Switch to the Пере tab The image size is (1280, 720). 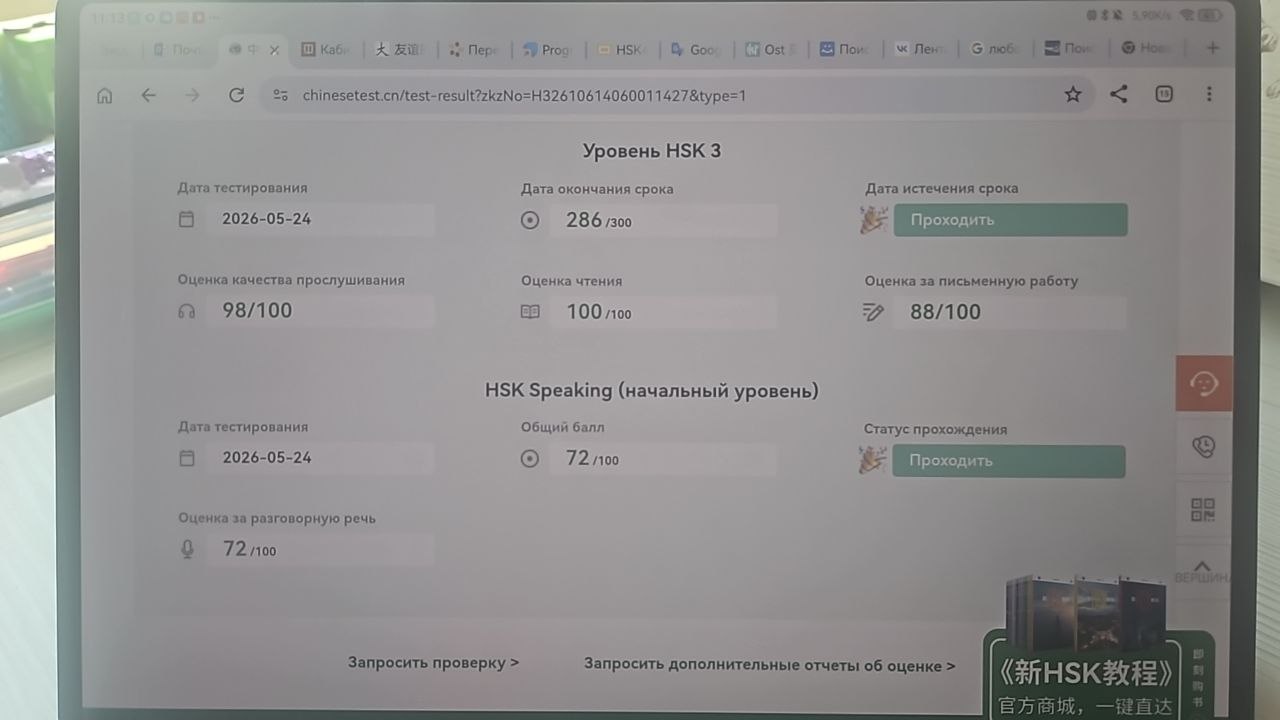(473, 50)
